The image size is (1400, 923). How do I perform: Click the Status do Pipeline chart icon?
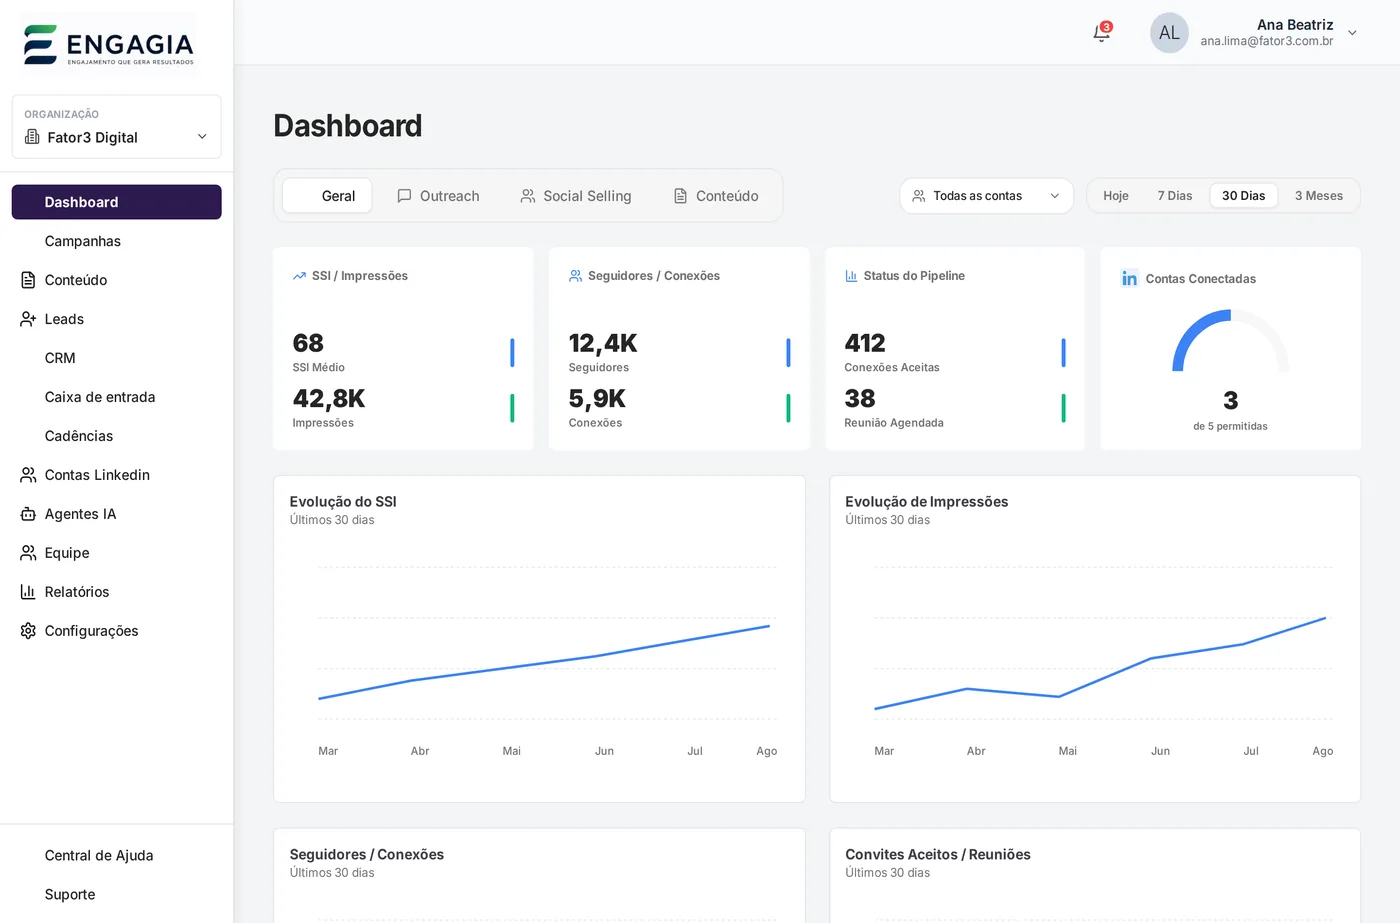(x=851, y=276)
